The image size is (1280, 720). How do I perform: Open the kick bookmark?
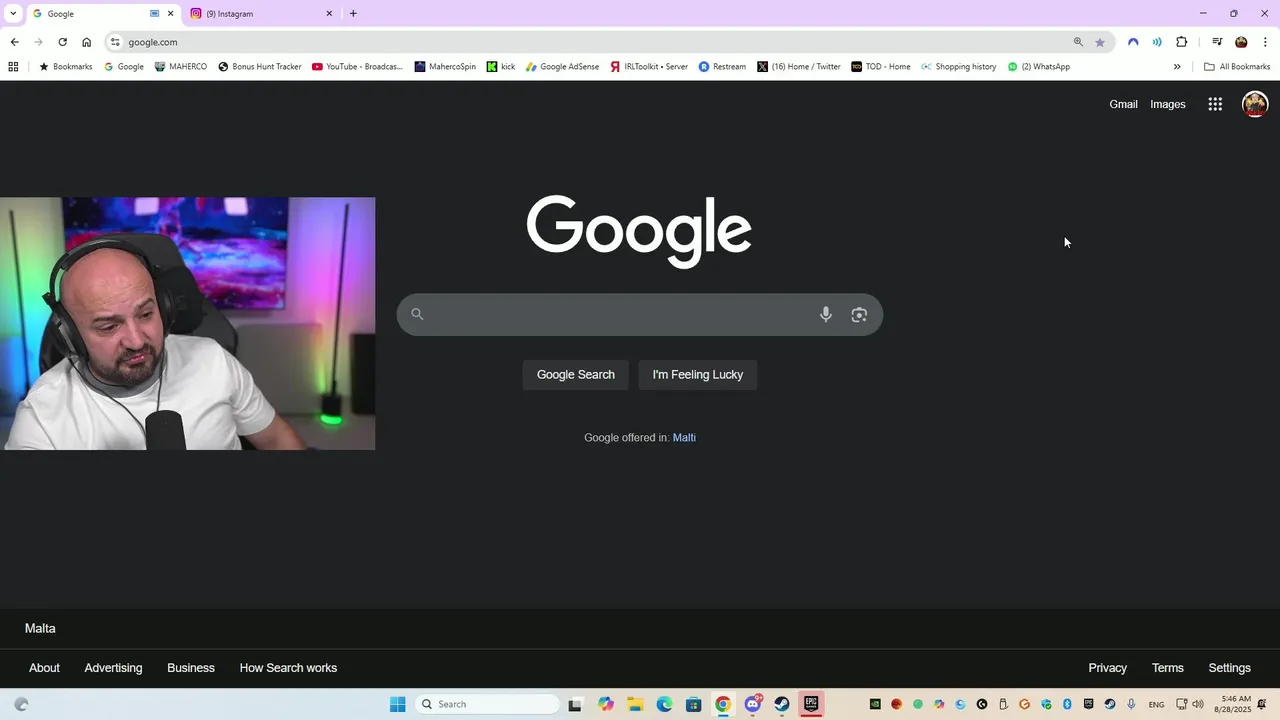pos(501,67)
